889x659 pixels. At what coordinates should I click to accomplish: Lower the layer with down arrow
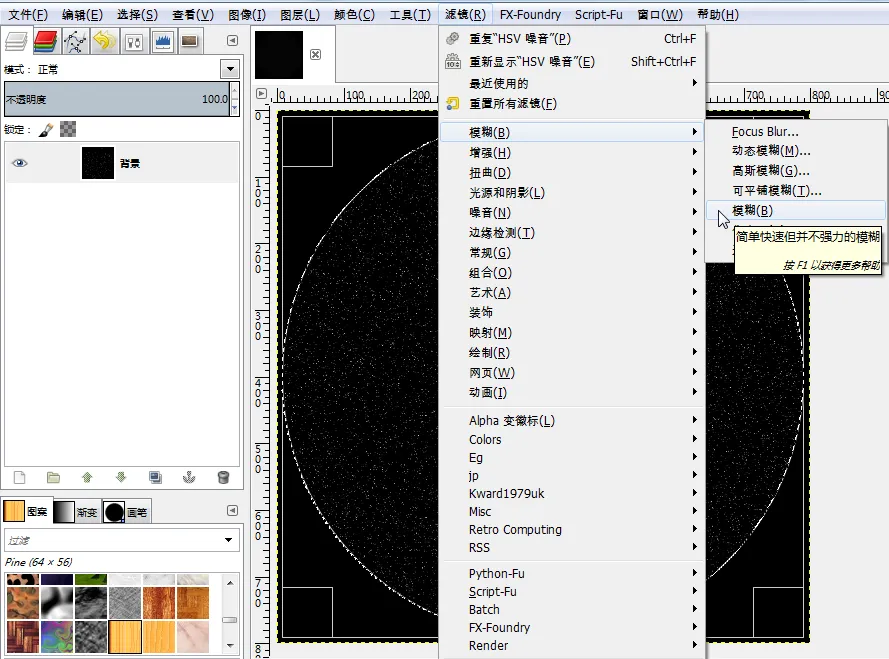click(x=121, y=477)
